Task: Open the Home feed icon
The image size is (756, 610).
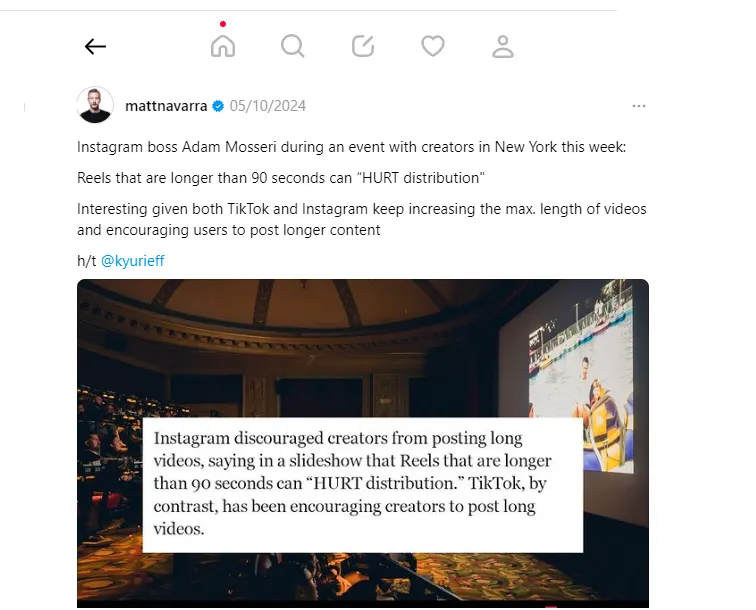Action: point(223,46)
